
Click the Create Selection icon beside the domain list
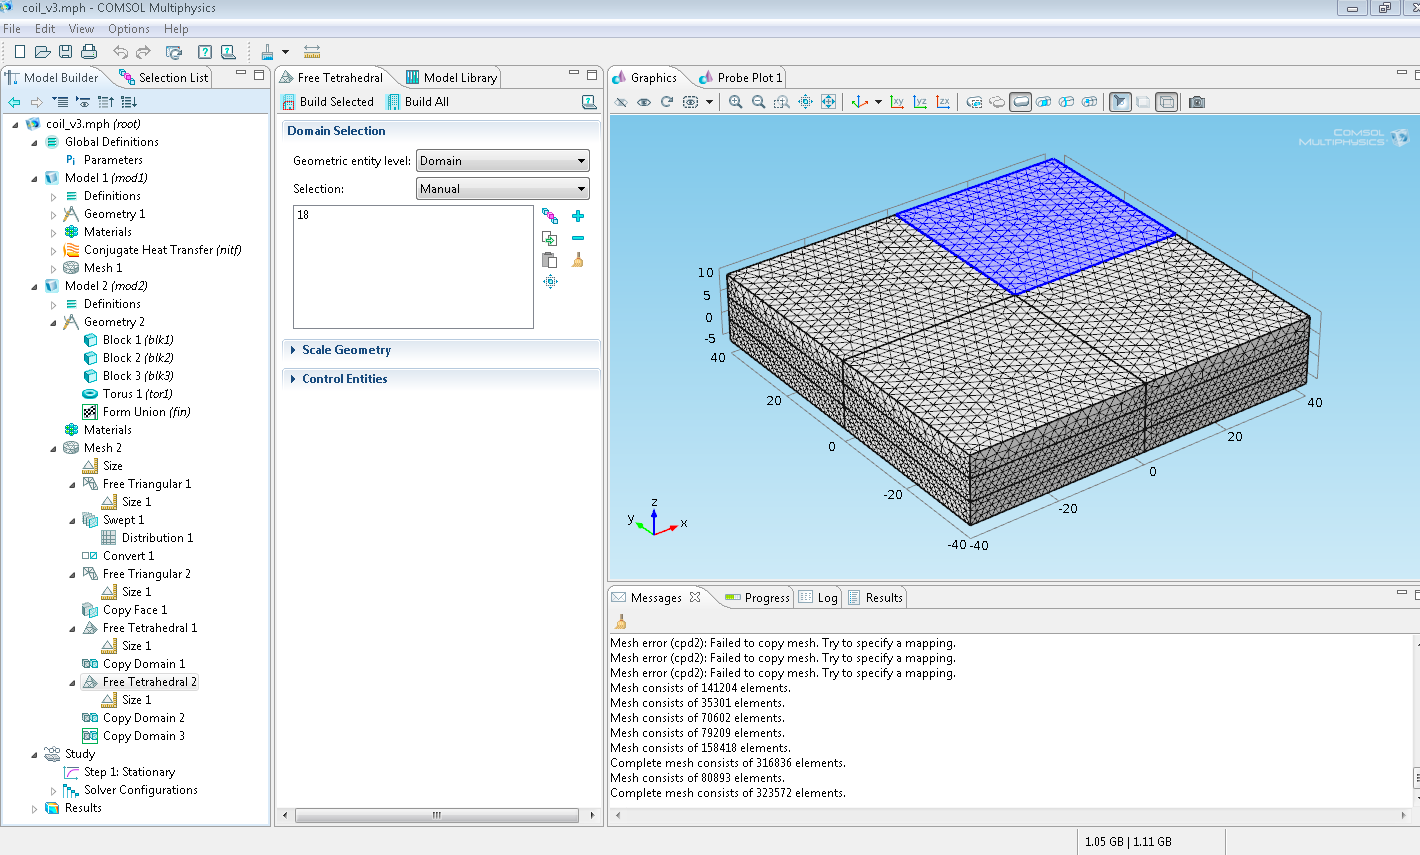tap(549, 216)
